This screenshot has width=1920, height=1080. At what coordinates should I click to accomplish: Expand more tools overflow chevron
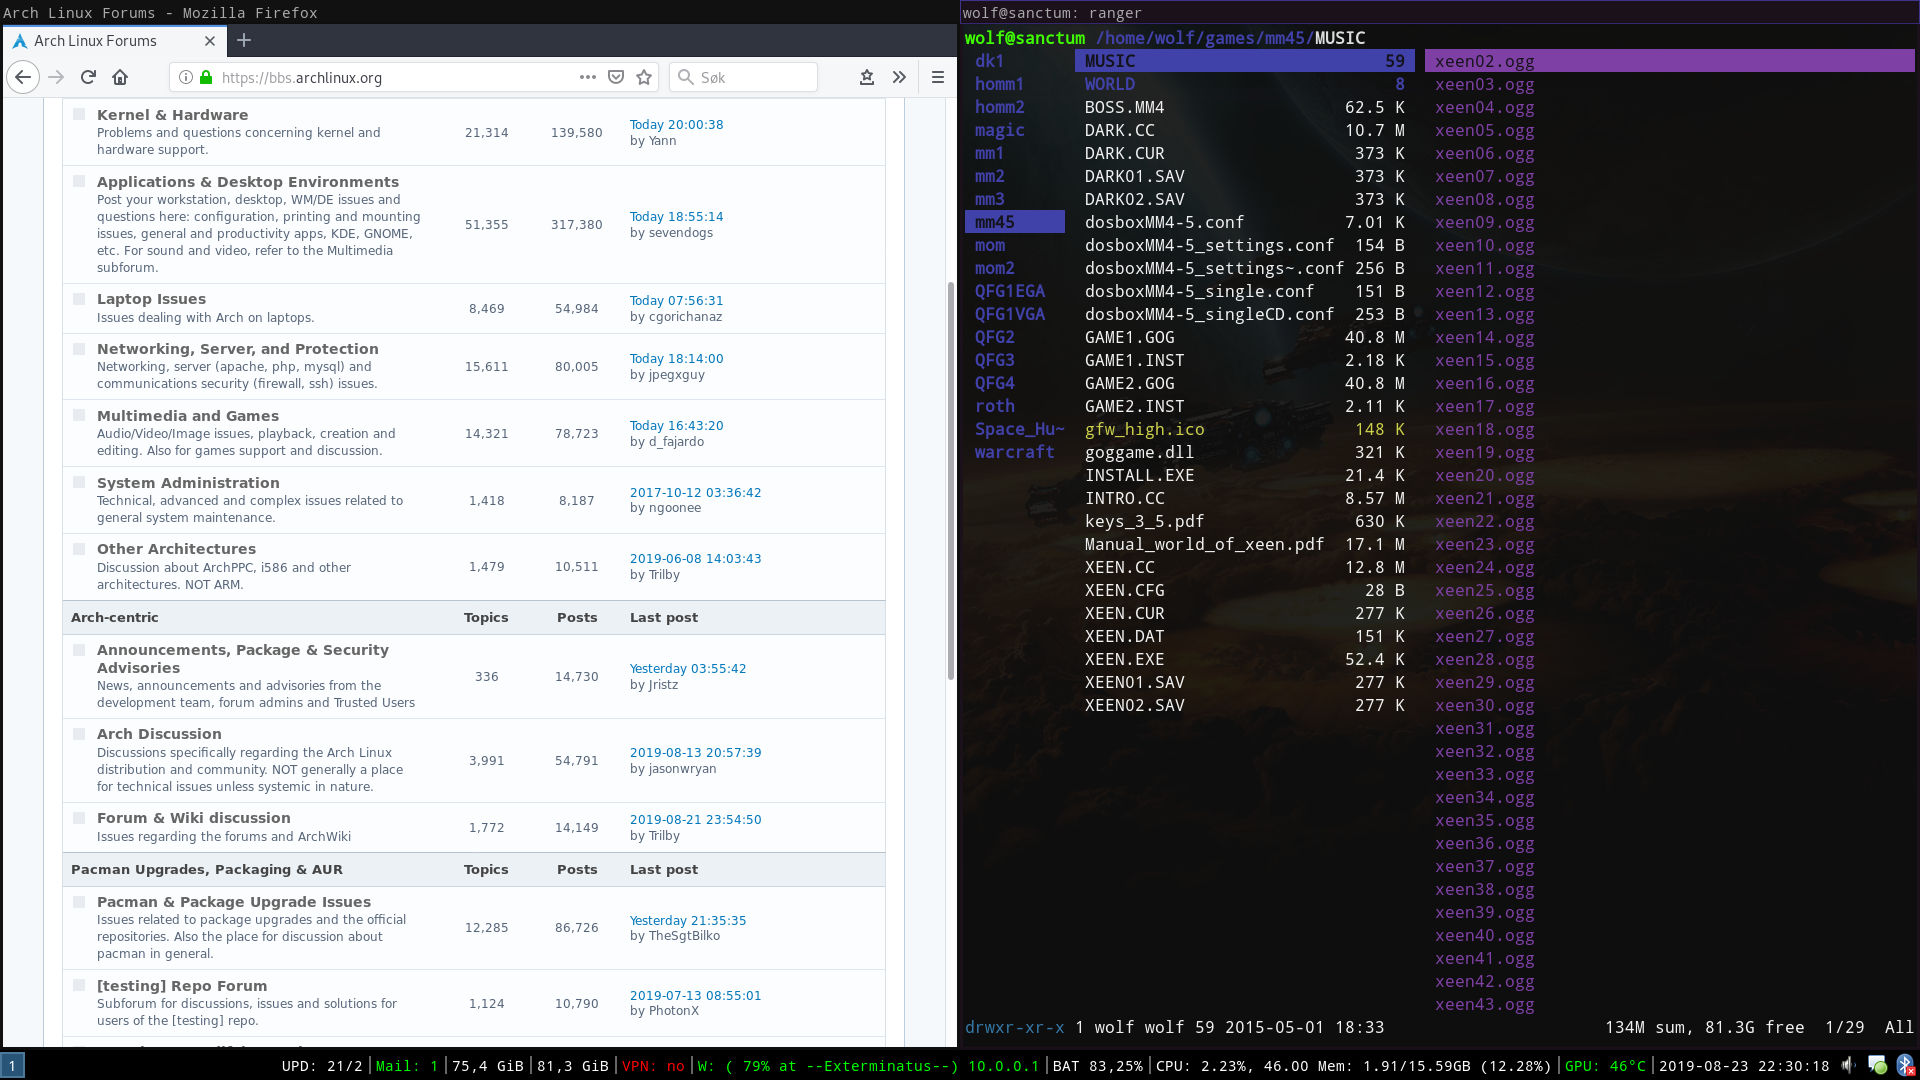[x=899, y=77]
